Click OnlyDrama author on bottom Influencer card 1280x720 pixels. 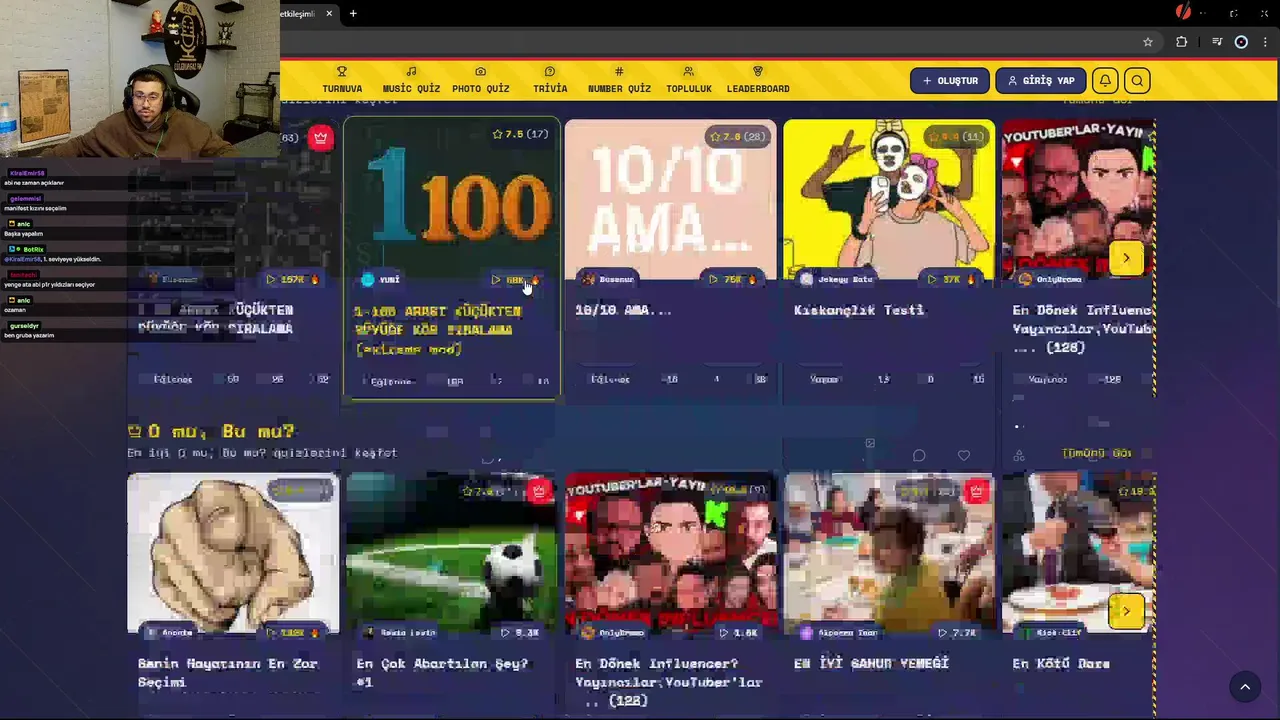click(614, 633)
